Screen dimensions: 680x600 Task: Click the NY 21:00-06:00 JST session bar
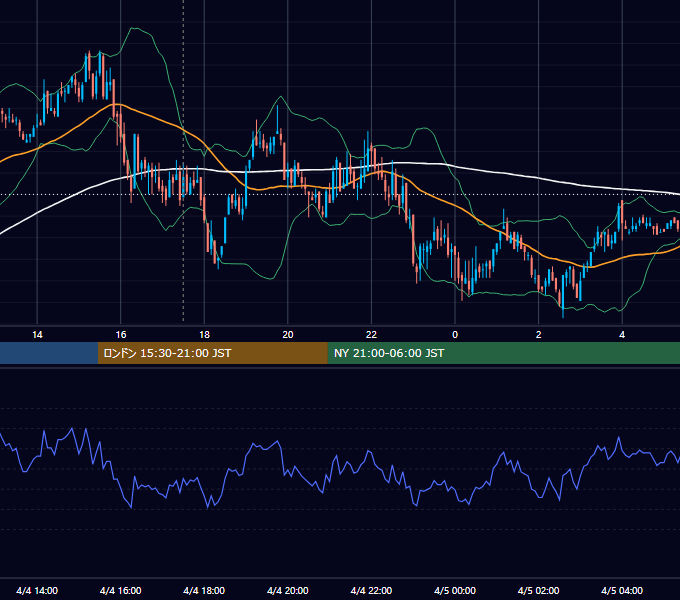coord(503,353)
